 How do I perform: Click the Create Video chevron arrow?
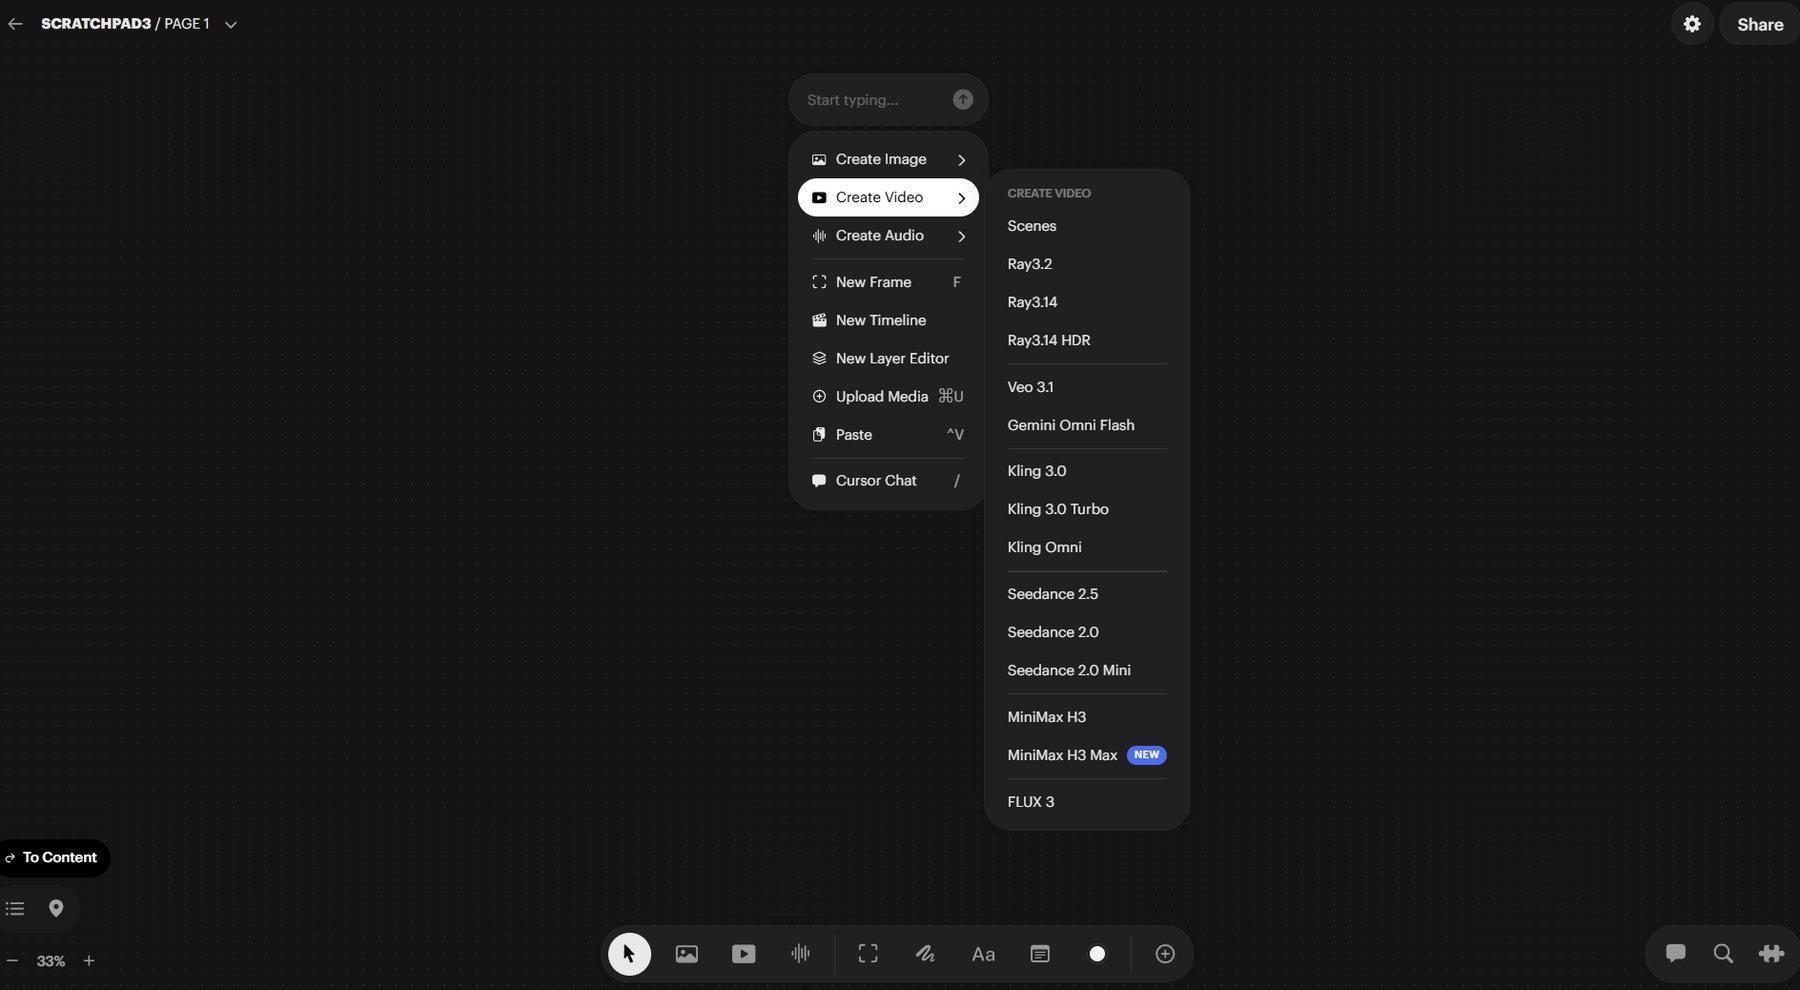962,198
